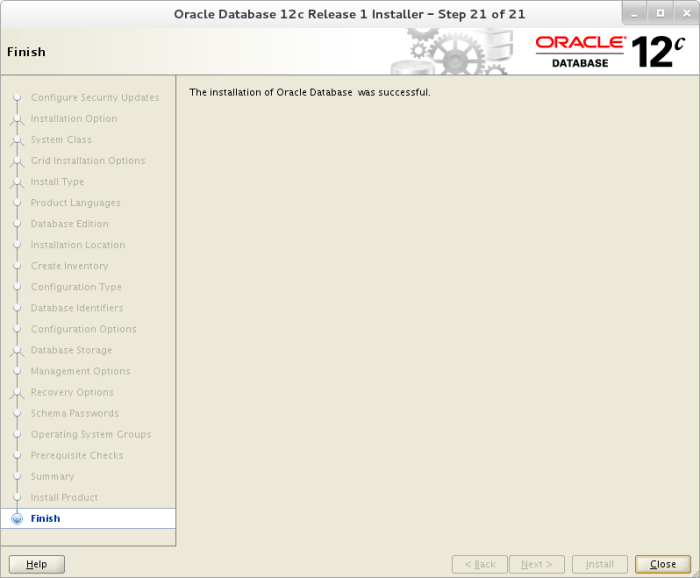
Task: Click the Configure Security Updates step marker
Action: click(x=17, y=97)
